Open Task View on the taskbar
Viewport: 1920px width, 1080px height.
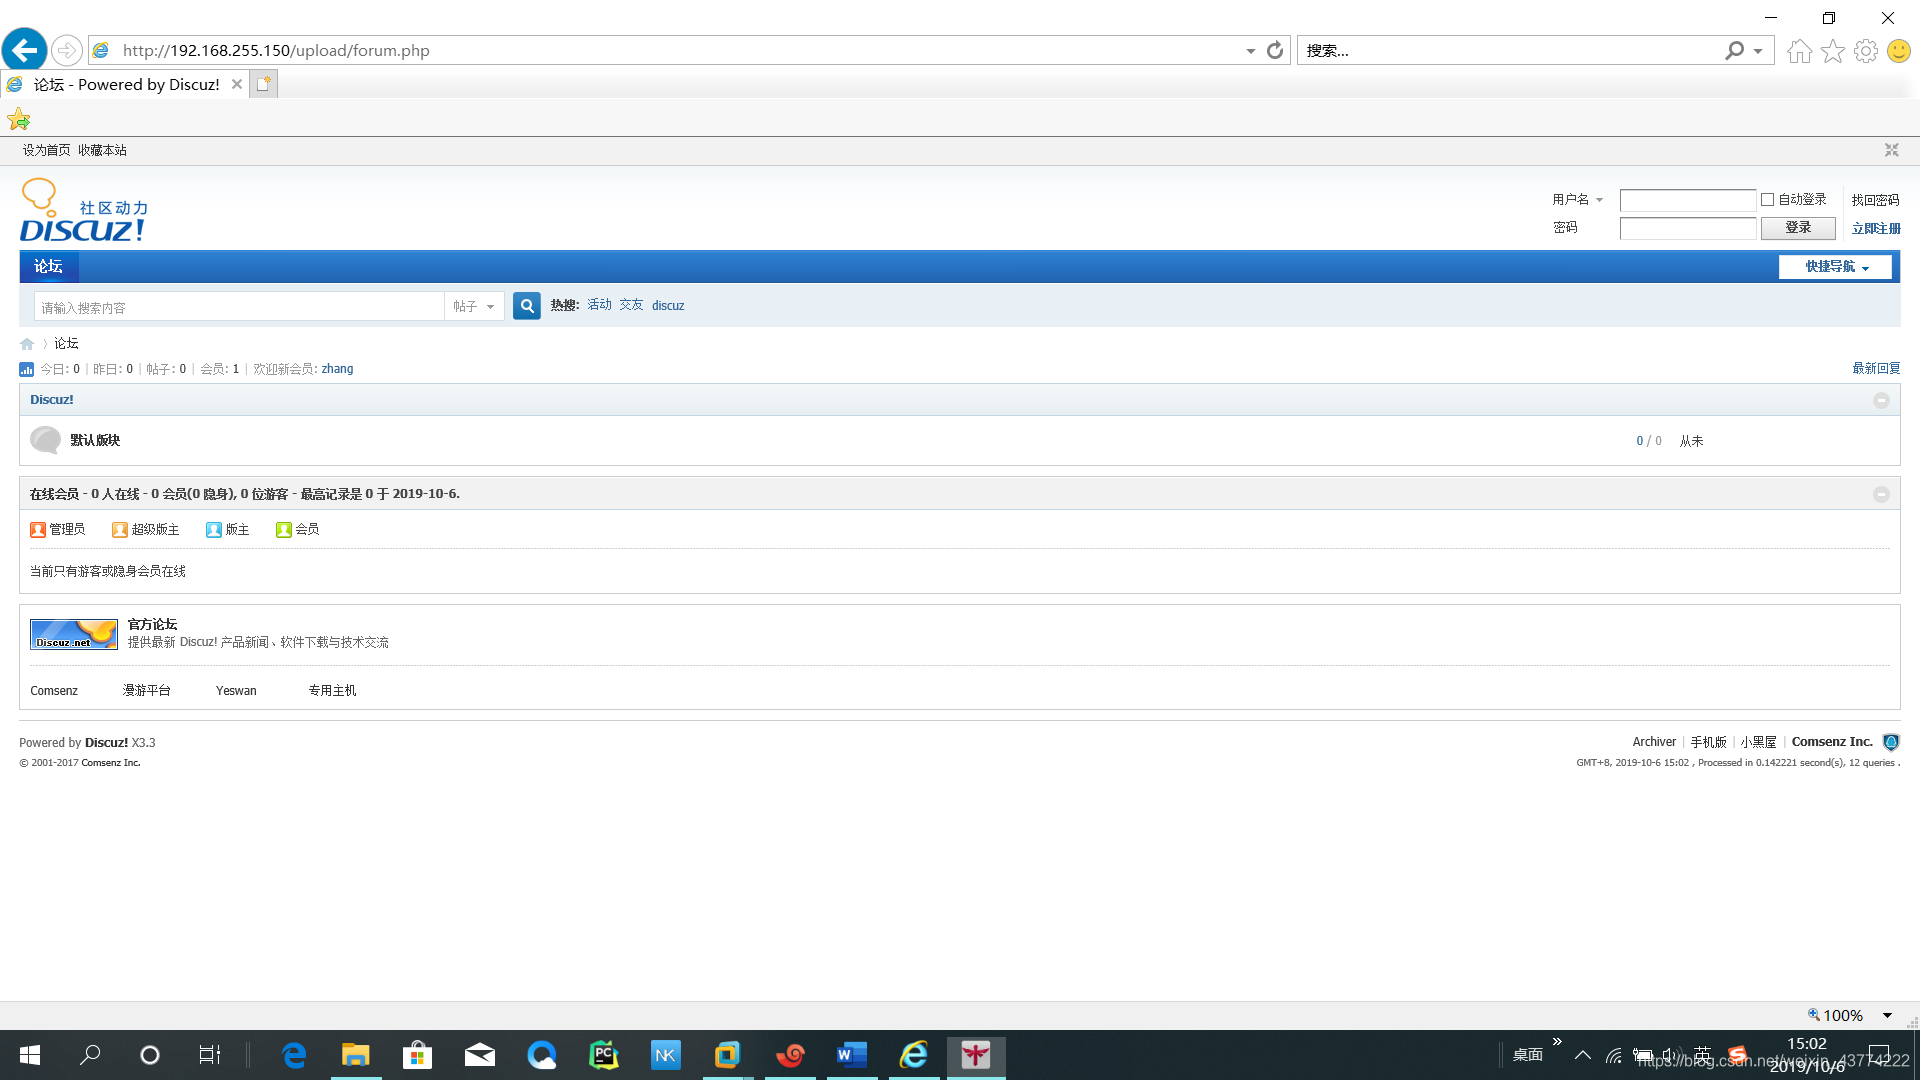tap(209, 1055)
